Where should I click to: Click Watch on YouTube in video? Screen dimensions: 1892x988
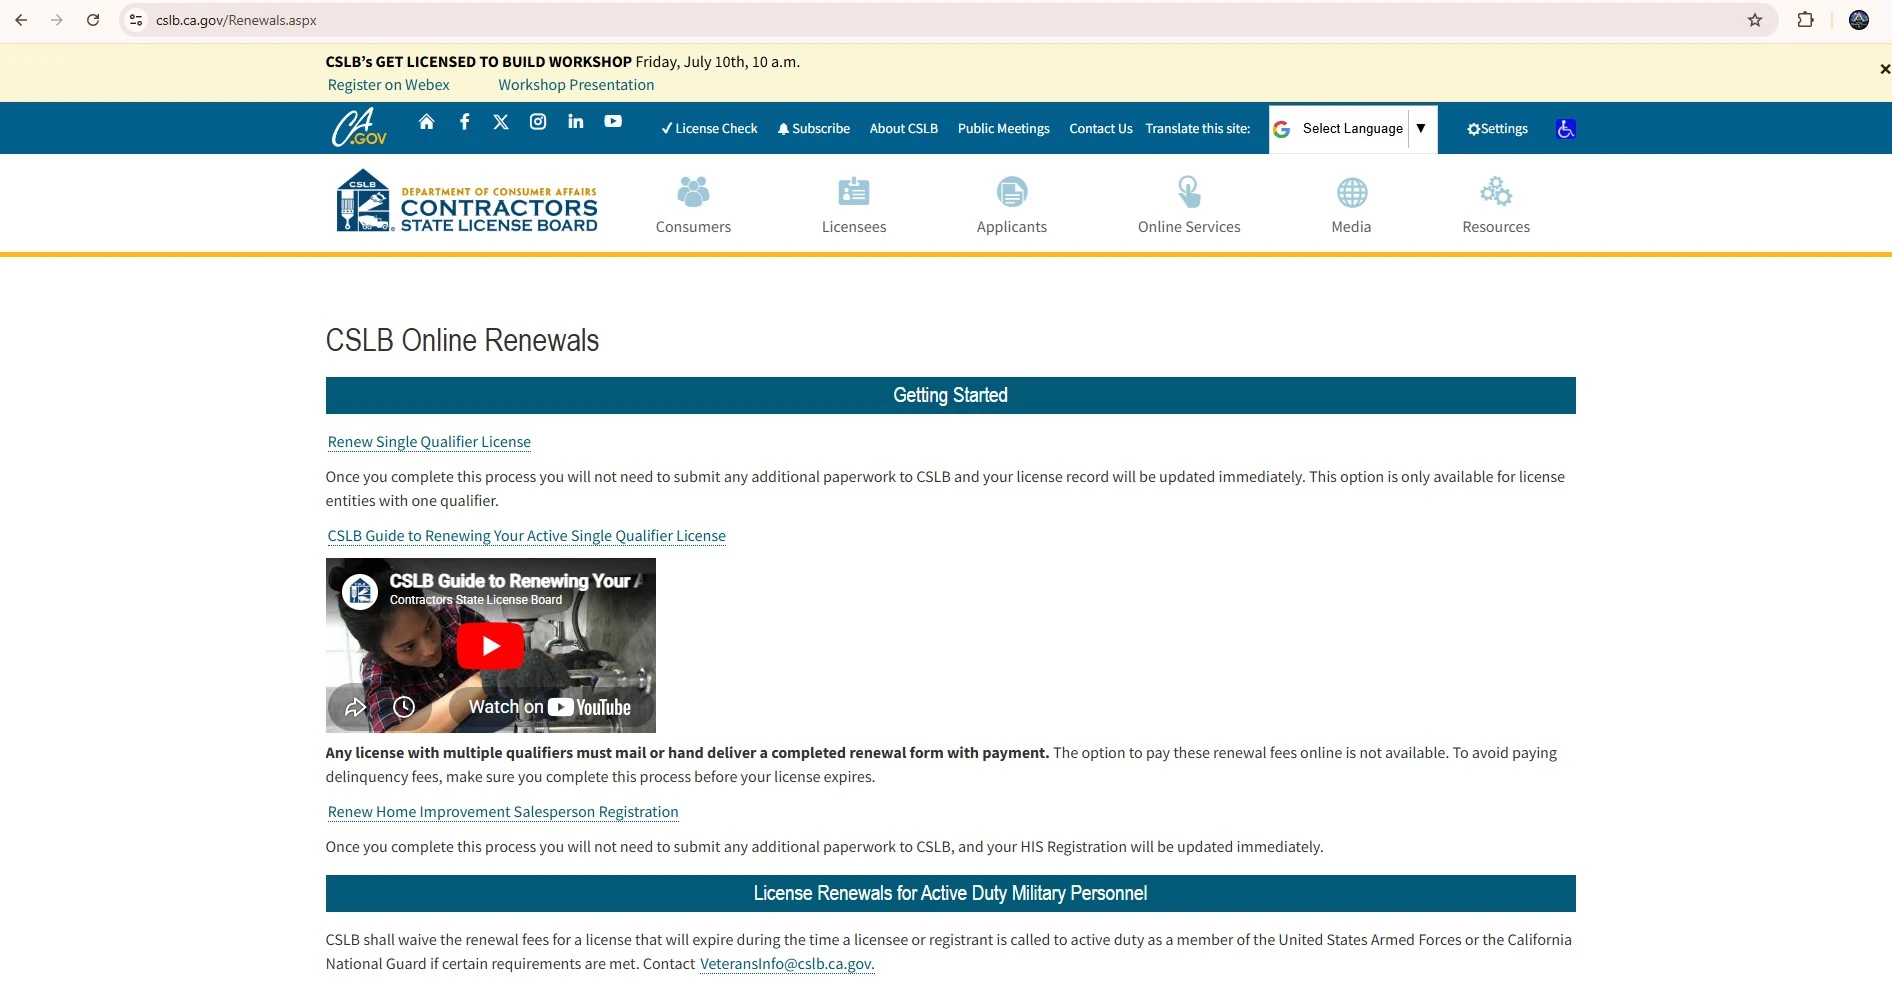pyautogui.click(x=549, y=707)
